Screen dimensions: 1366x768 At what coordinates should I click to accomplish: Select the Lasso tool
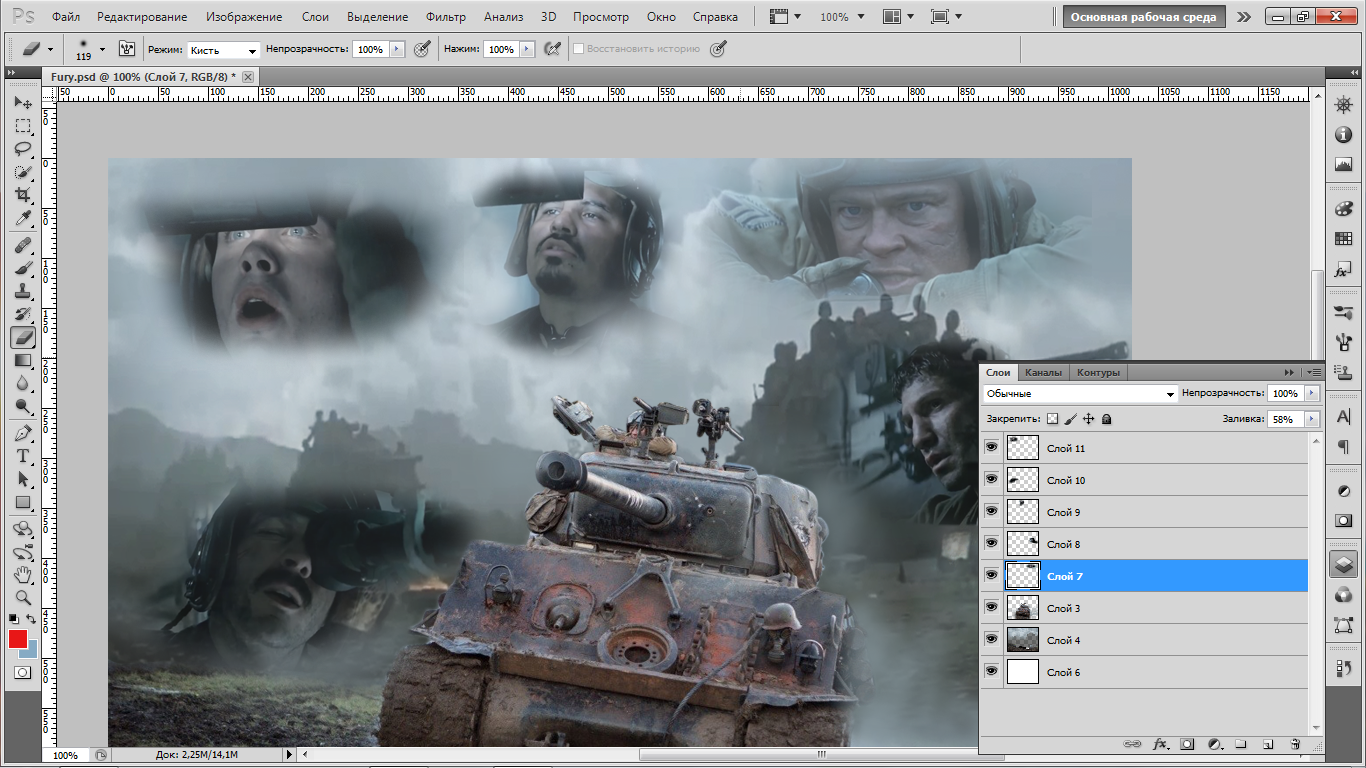pyautogui.click(x=23, y=149)
